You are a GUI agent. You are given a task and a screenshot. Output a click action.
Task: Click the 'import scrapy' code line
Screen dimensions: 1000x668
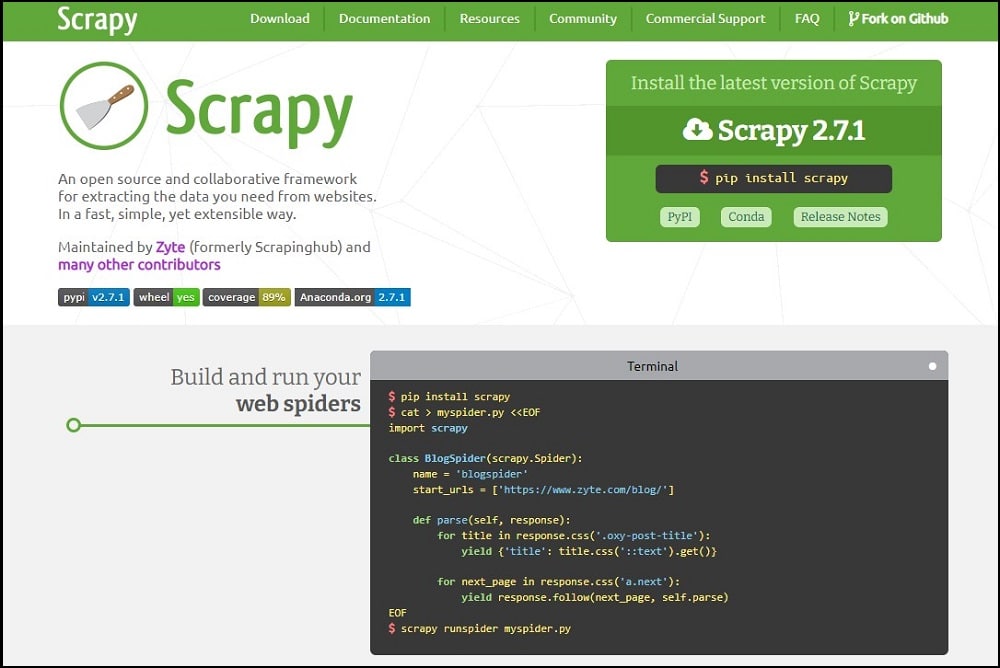pos(428,428)
